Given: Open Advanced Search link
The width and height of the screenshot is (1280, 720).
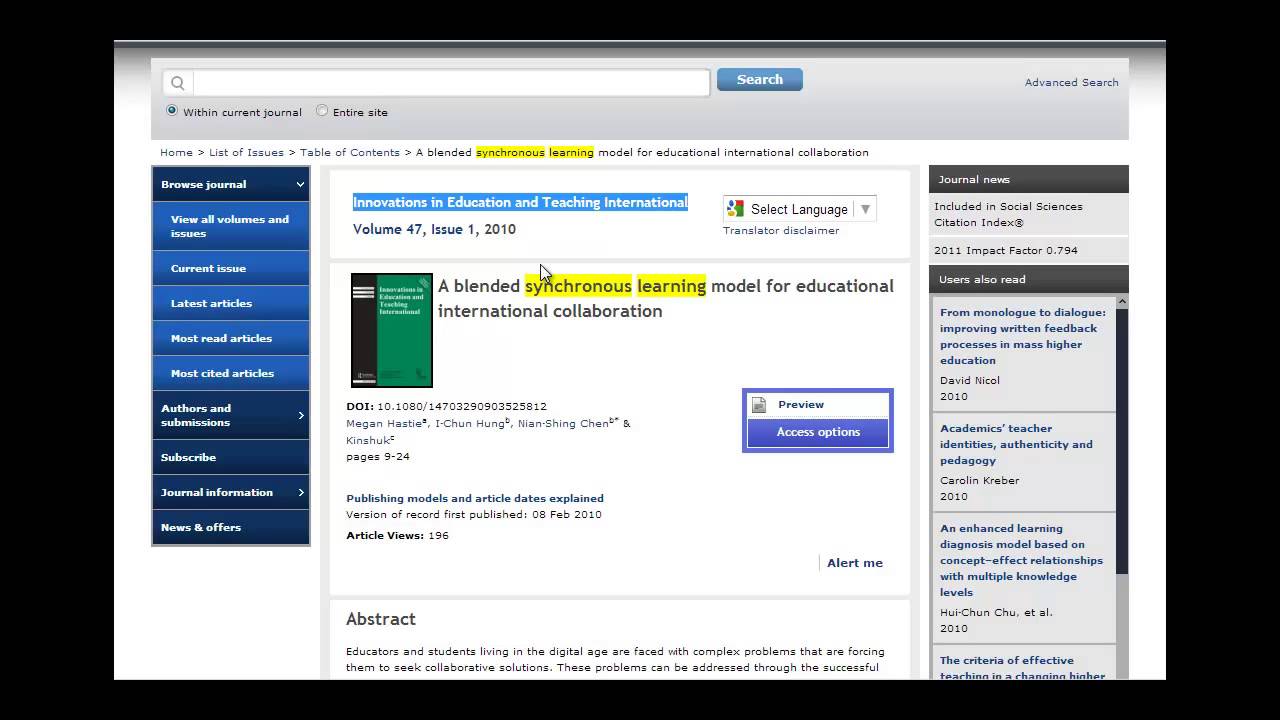Looking at the screenshot, I should (1071, 83).
